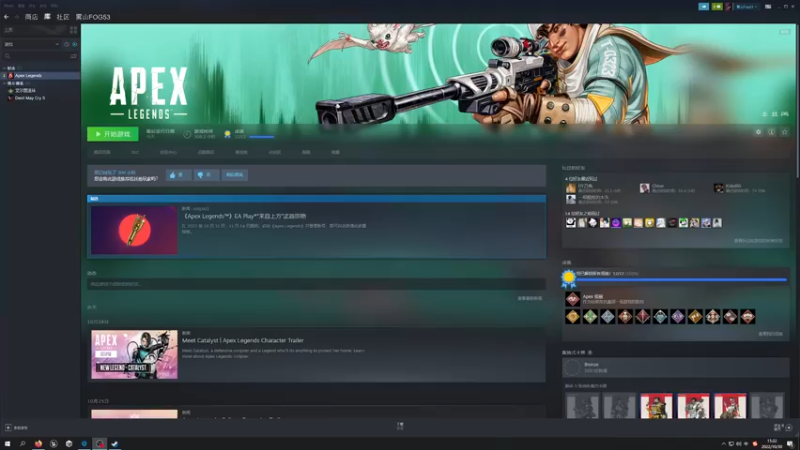Click the third trading card thumbnail
Screen dimensions: 800x450
pyautogui.click(x=656, y=406)
